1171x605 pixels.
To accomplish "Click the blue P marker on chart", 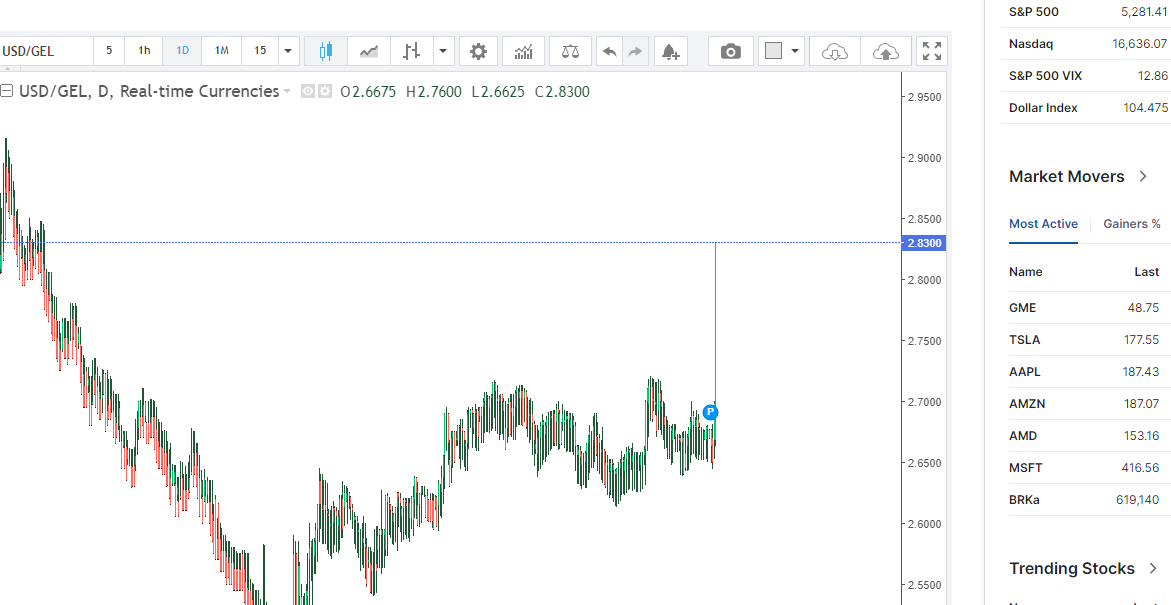I will (710, 412).
